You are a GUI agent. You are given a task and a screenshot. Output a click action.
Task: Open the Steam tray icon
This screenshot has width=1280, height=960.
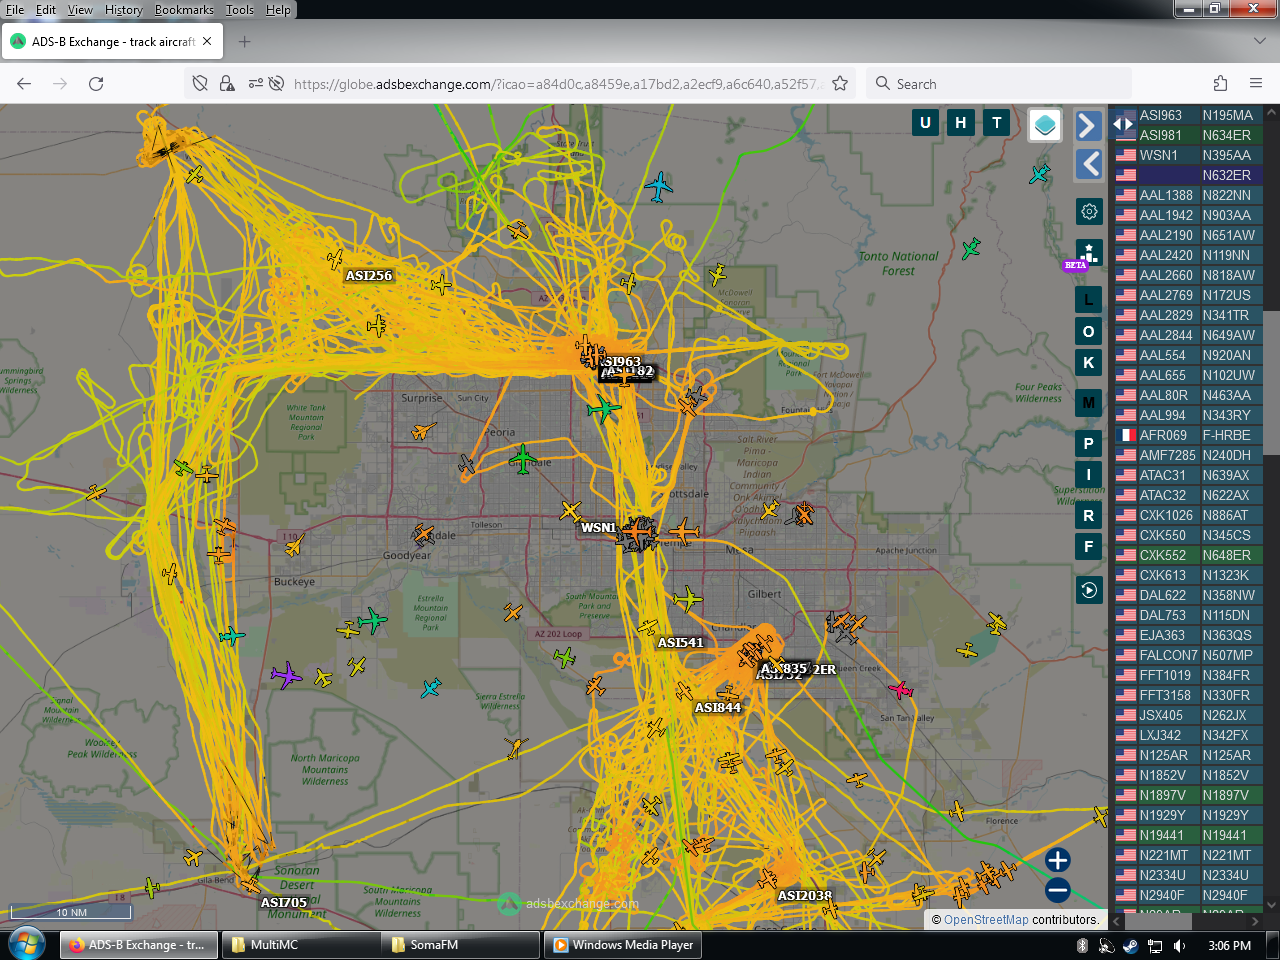(x=1131, y=945)
